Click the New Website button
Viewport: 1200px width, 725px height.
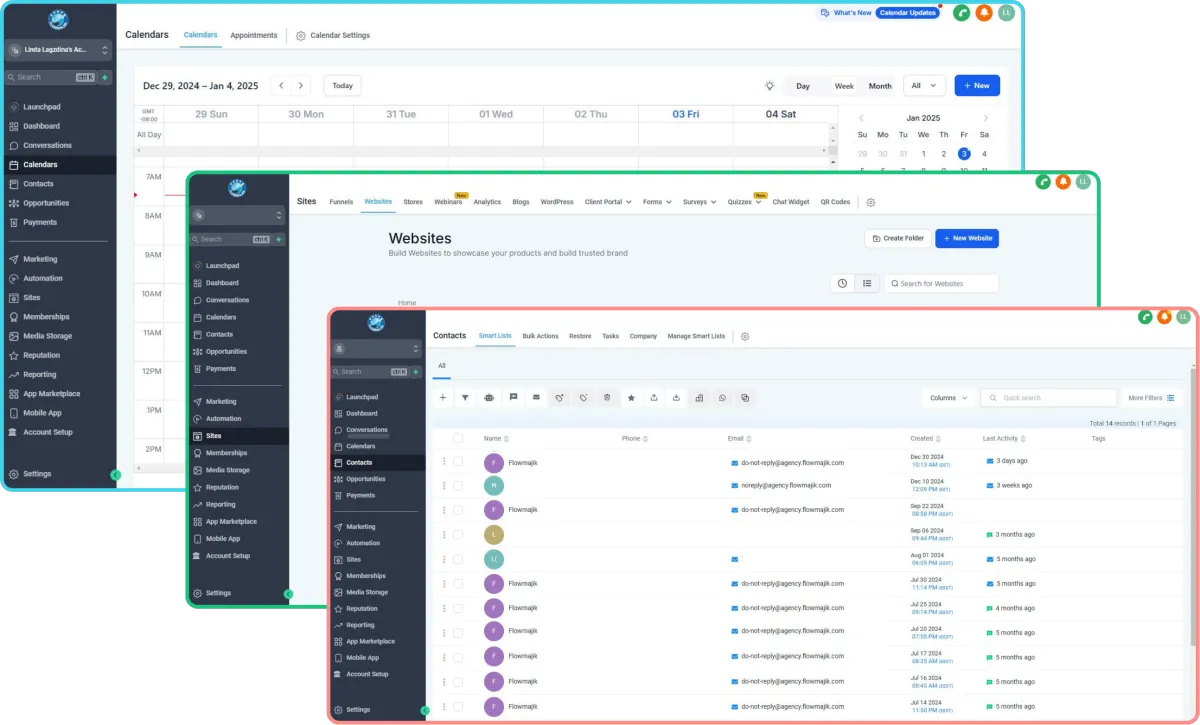[x=967, y=238]
